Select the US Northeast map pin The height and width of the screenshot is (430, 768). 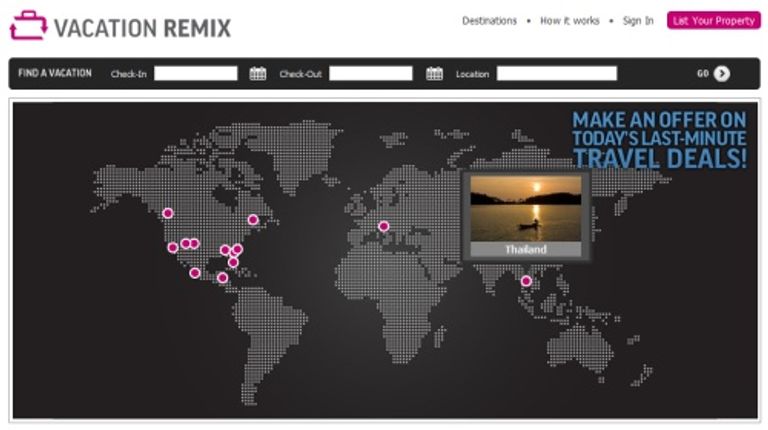pos(253,219)
